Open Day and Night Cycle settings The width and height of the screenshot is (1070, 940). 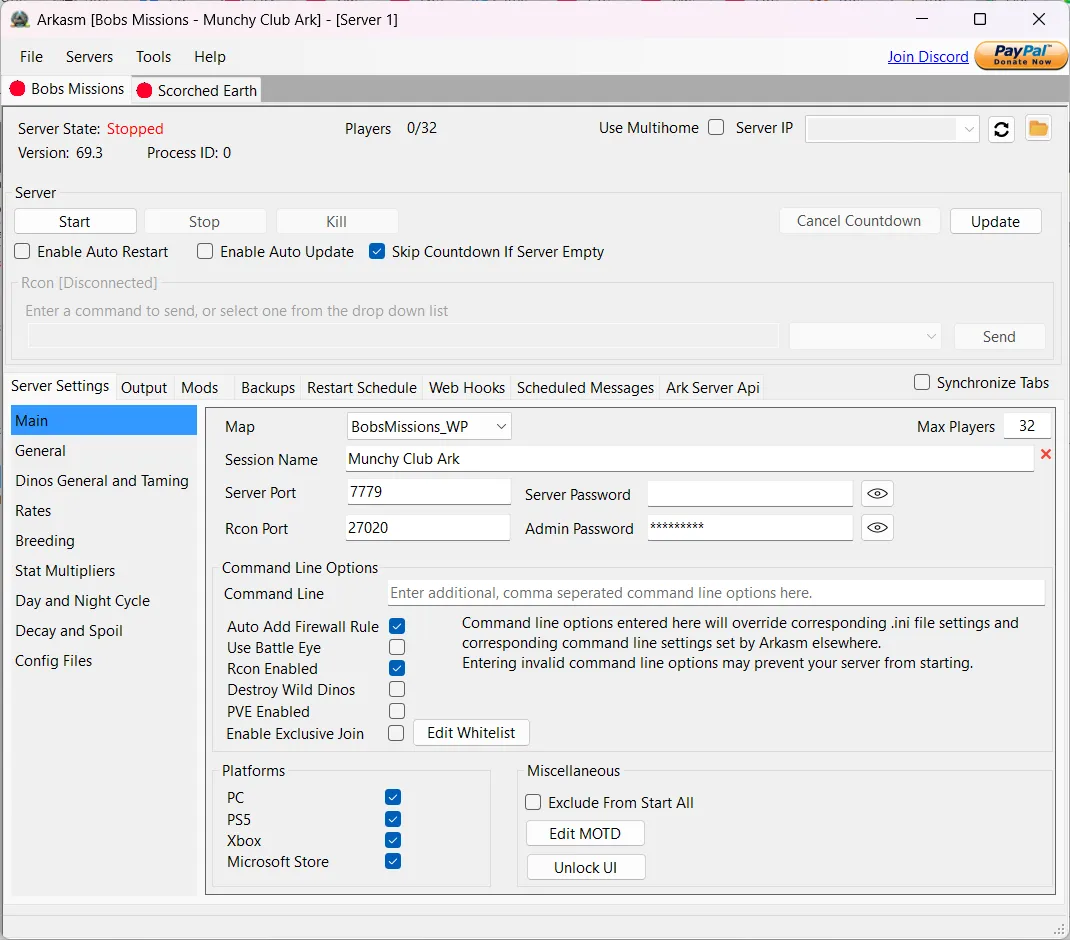pos(104,601)
